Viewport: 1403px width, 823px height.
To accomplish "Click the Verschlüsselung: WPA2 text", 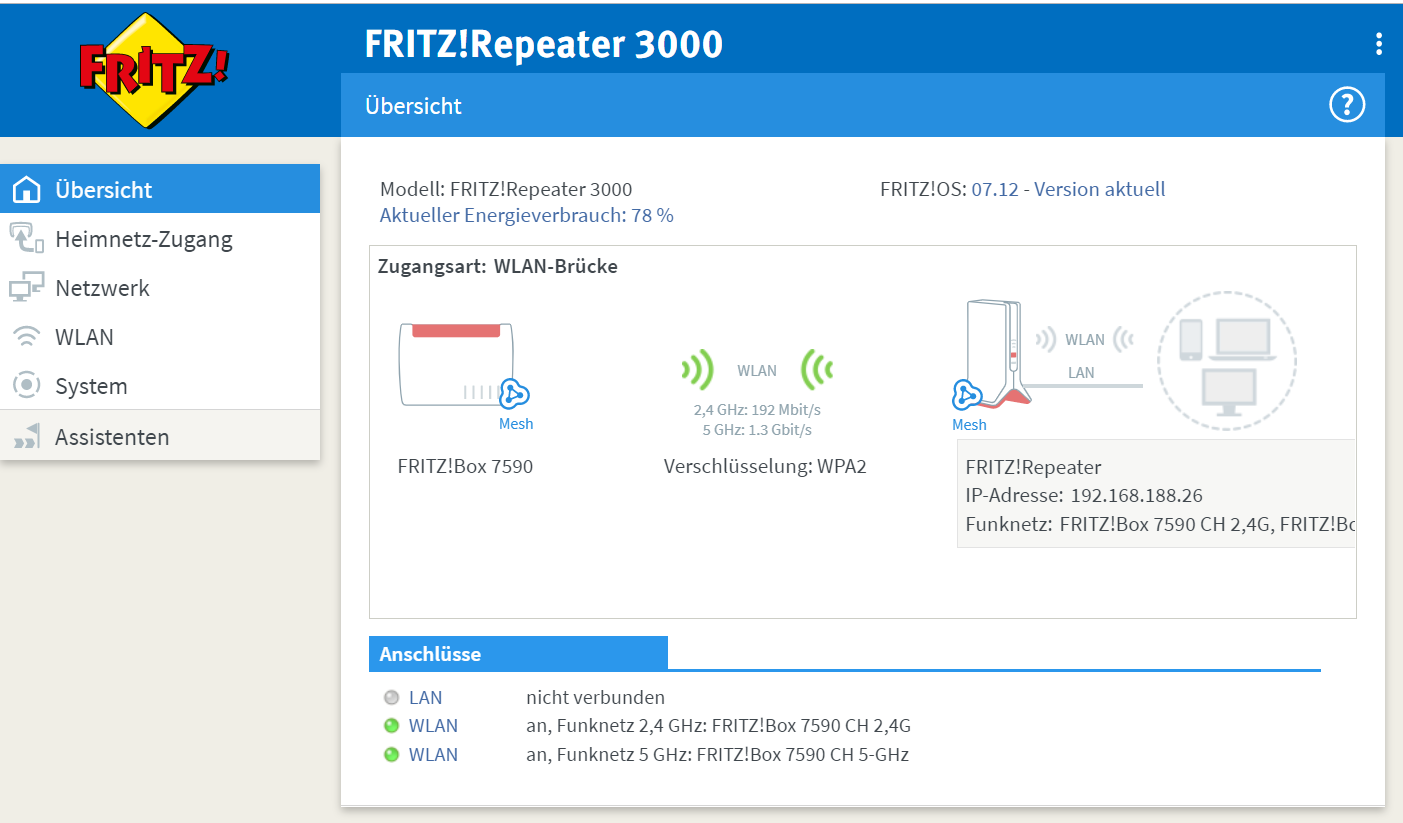I will click(765, 466).
